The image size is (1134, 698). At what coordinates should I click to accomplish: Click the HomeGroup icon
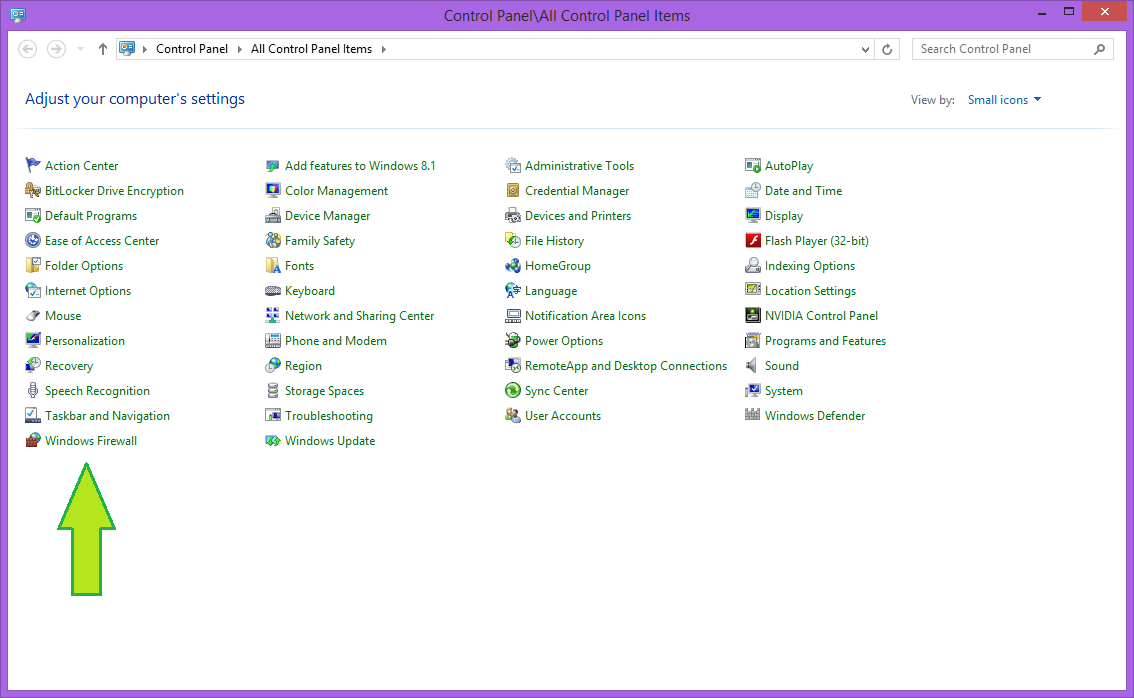pyautogui.click(x=513, y=265)
